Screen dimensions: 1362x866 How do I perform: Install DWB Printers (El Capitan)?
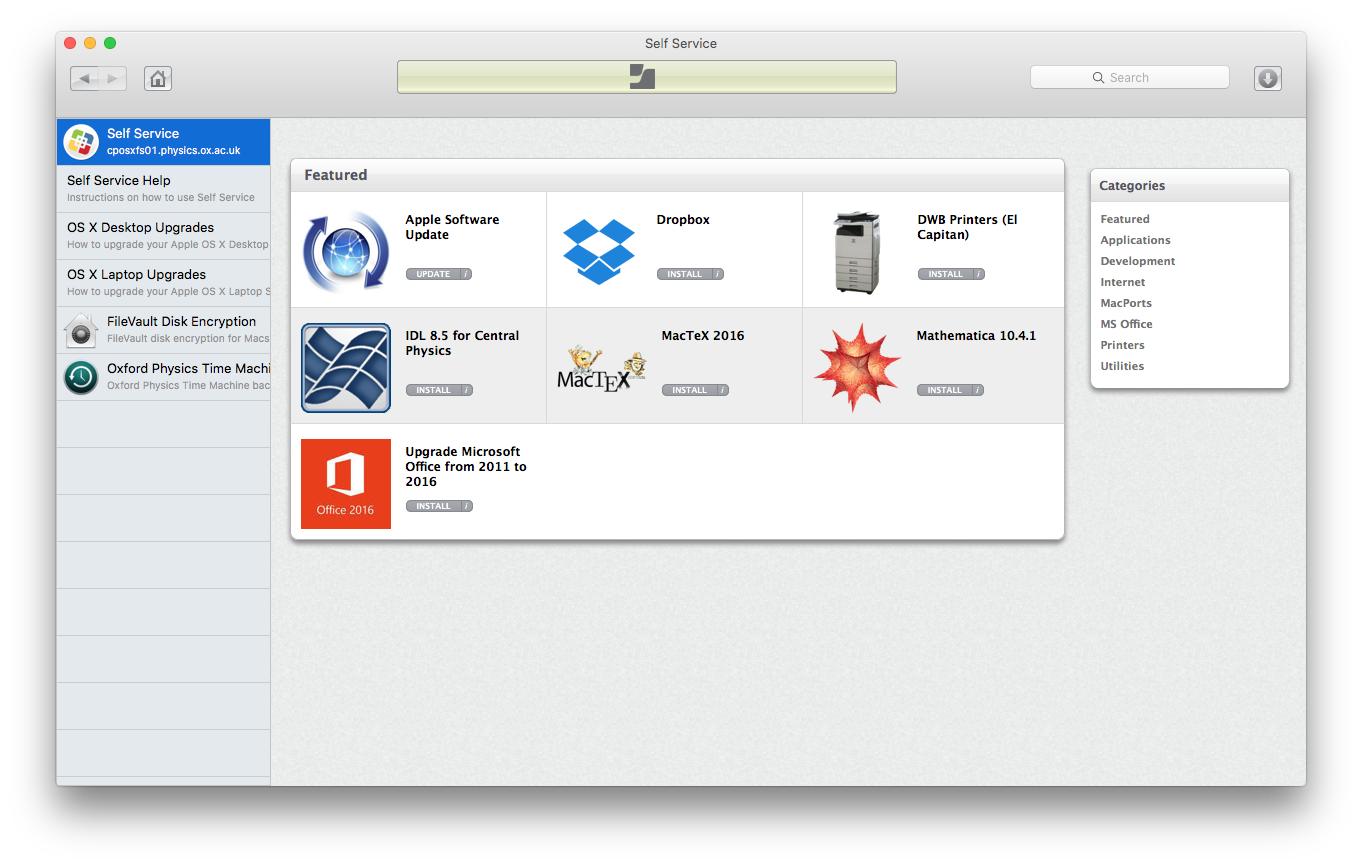point(945,274)
